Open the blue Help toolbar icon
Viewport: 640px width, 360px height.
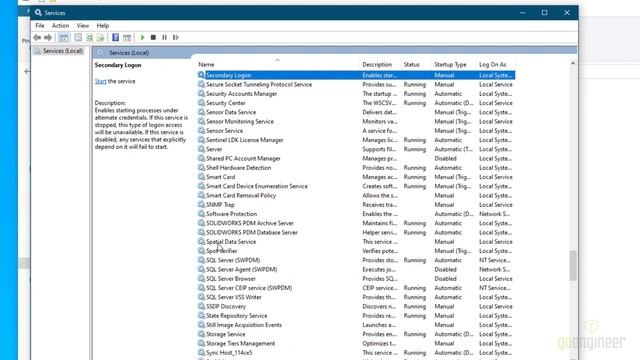(116, 38)
